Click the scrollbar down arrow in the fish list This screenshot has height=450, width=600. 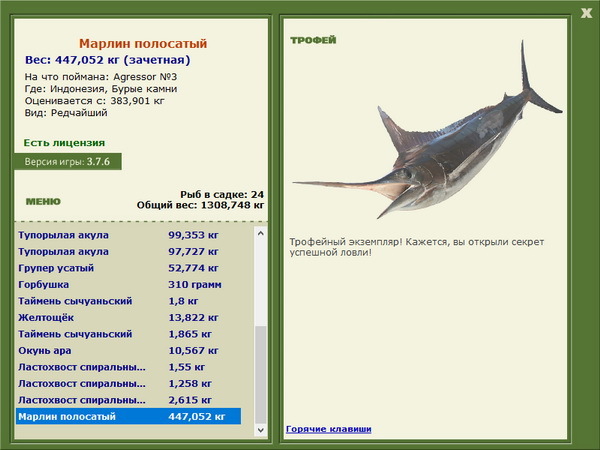[262, 430]
